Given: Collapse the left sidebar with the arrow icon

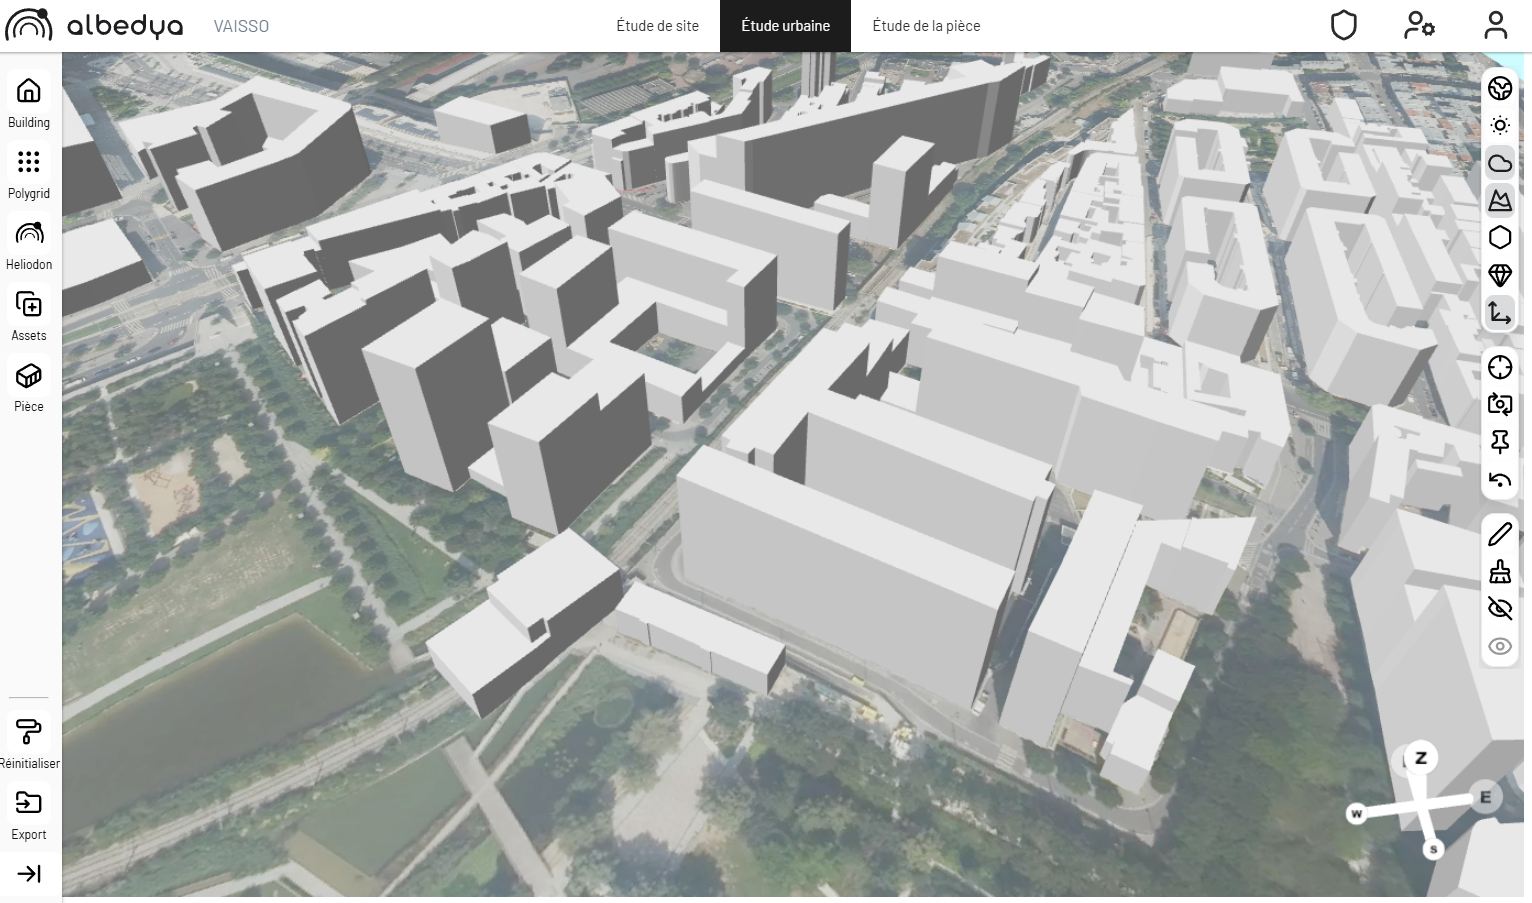Looking at the screenshot, I should pos(29,874).
